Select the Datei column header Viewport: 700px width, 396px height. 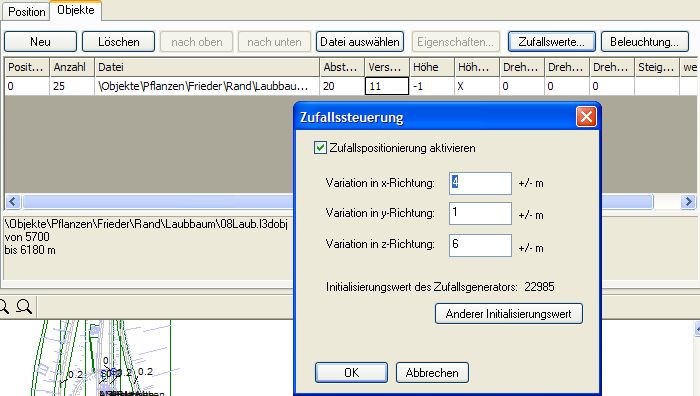(207, 67)
